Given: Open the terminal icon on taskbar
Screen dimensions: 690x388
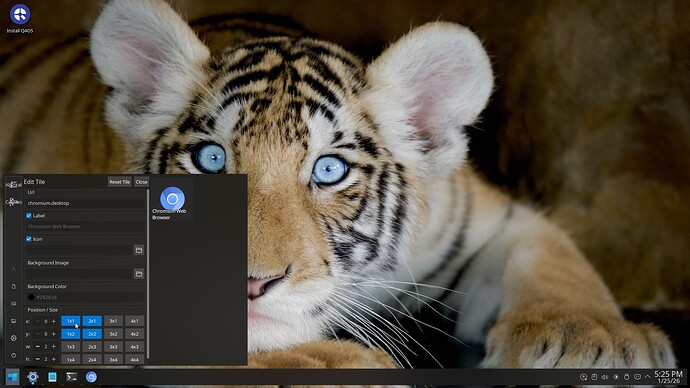Looking at the screenshot, I should tap(71, 377).
